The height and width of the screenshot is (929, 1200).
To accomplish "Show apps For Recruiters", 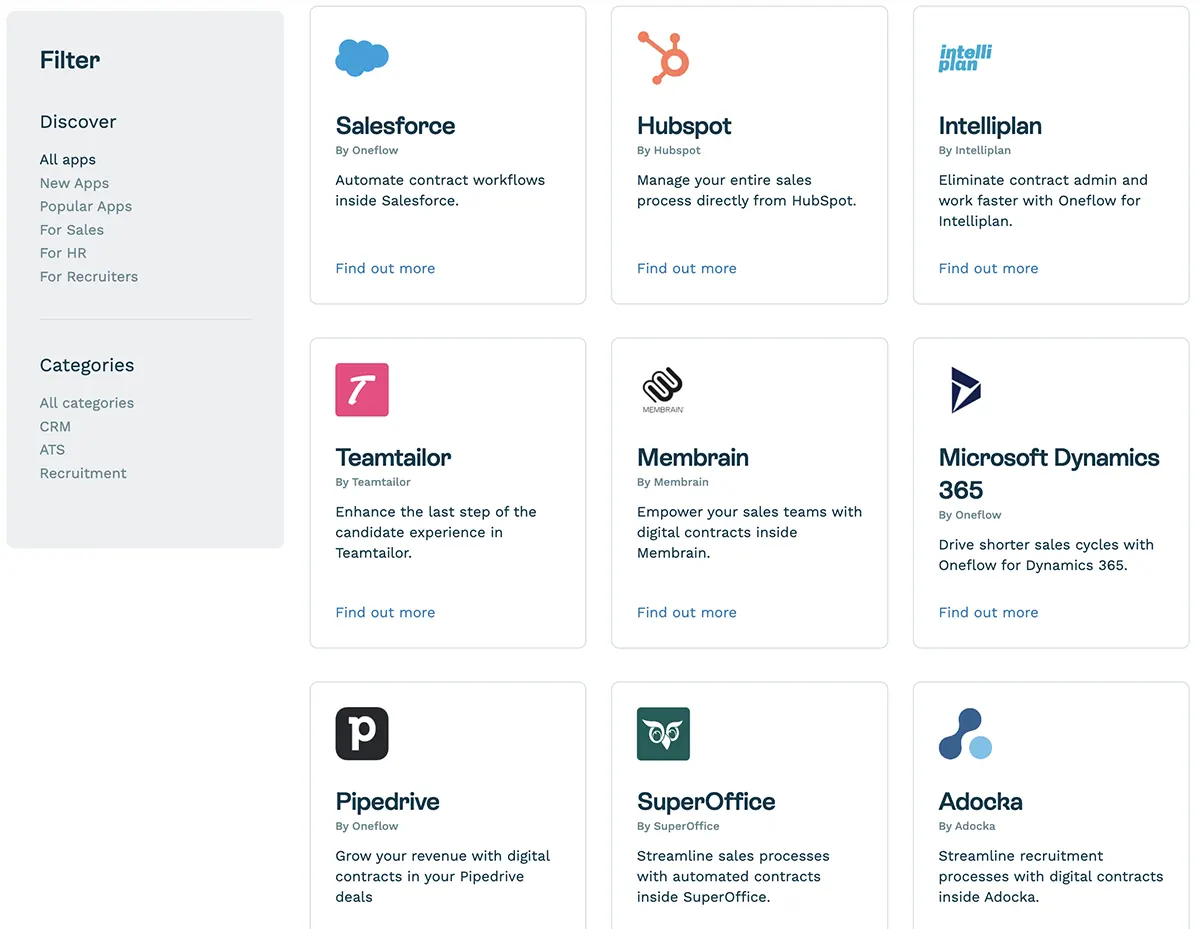I will [x=89, y=277].
